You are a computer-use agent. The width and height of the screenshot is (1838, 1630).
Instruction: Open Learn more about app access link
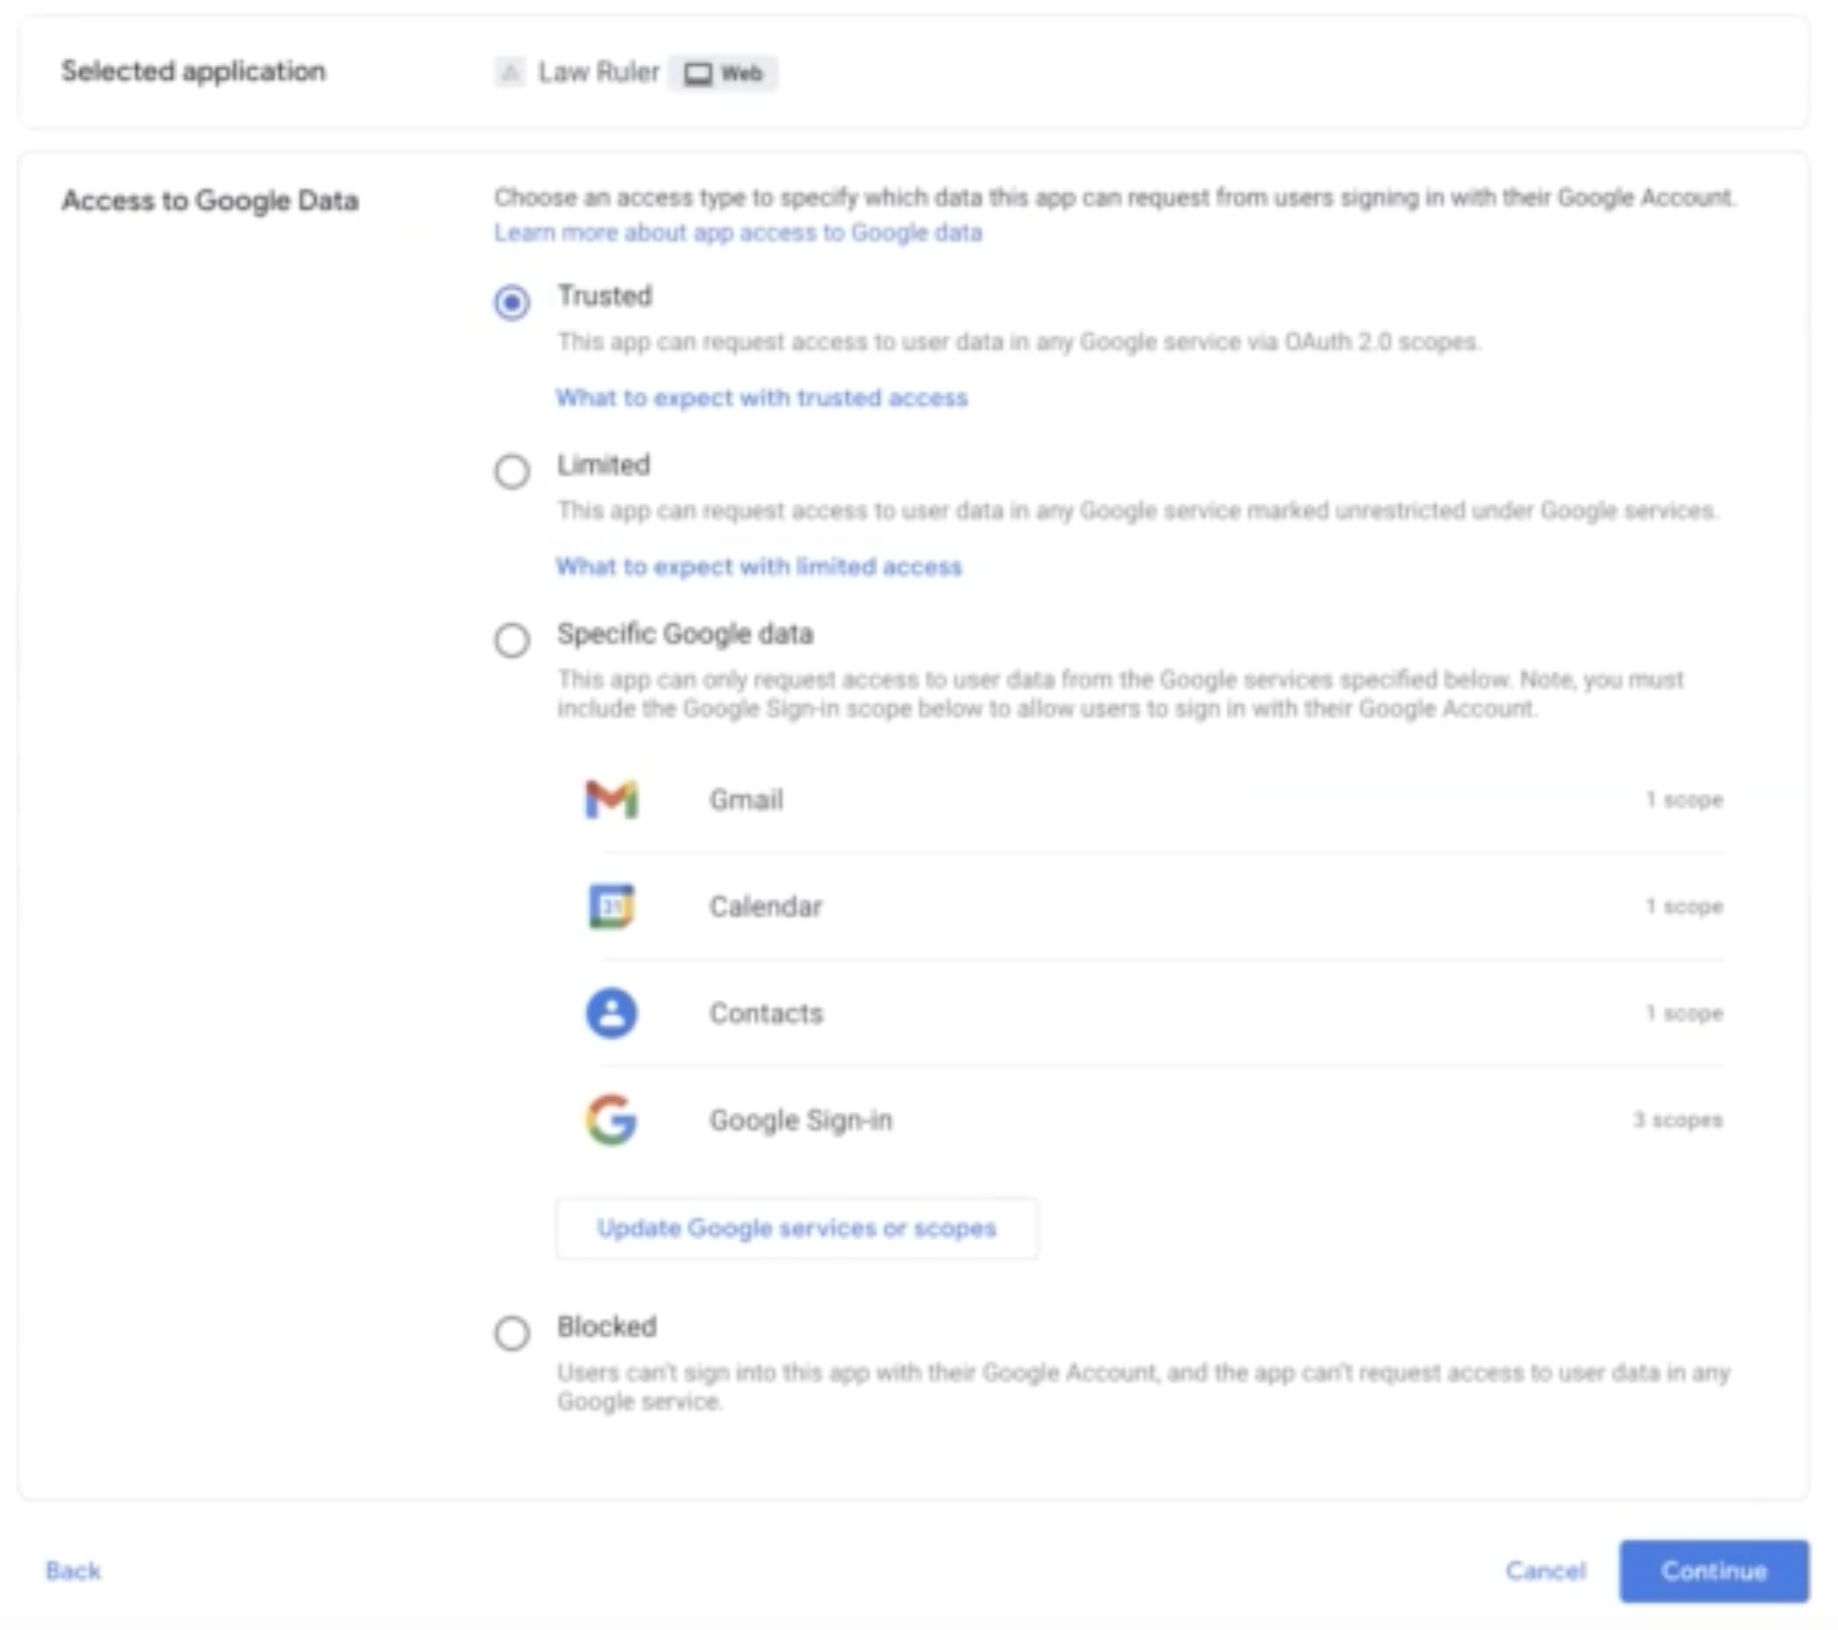click(x=738, y=232)
